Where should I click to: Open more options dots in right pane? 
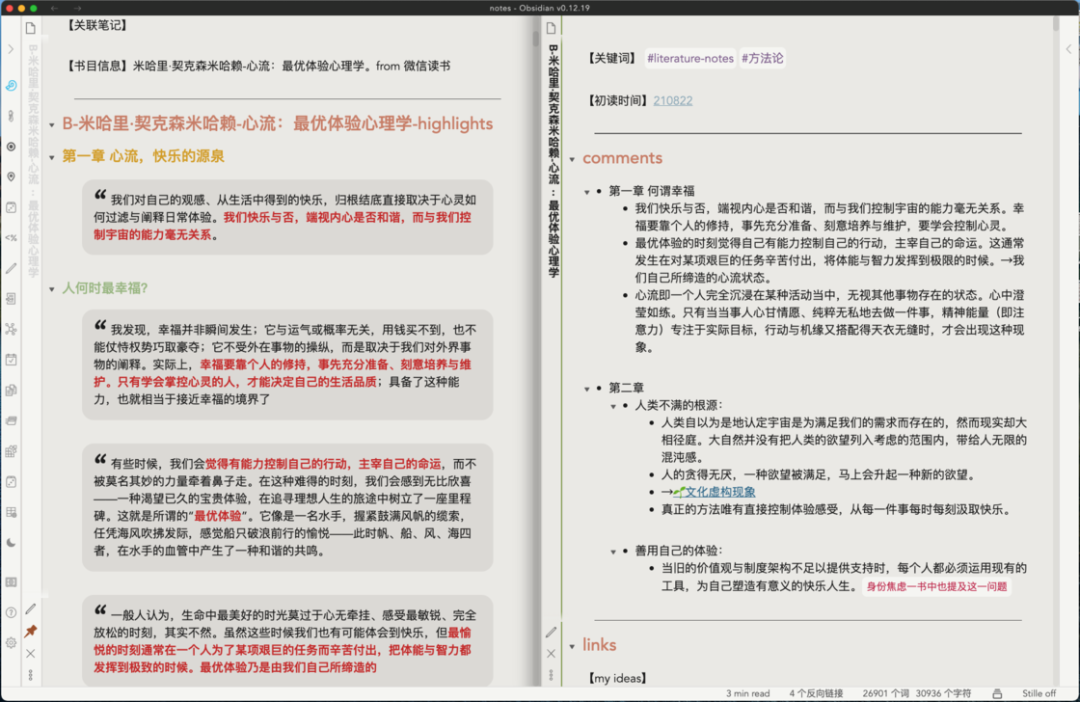pos(551,675)
